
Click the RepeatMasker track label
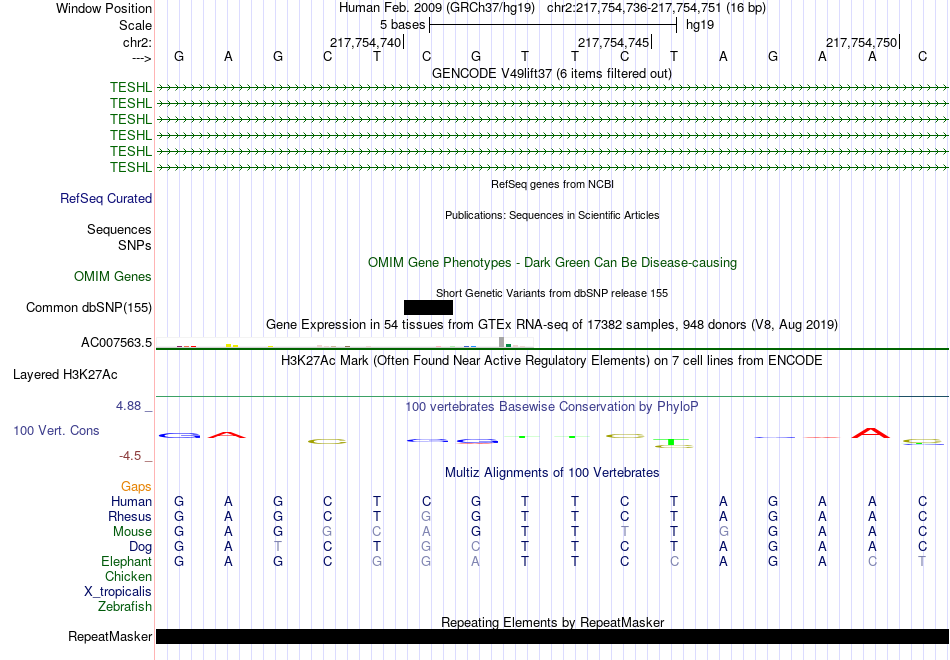[x=110, y=636]
